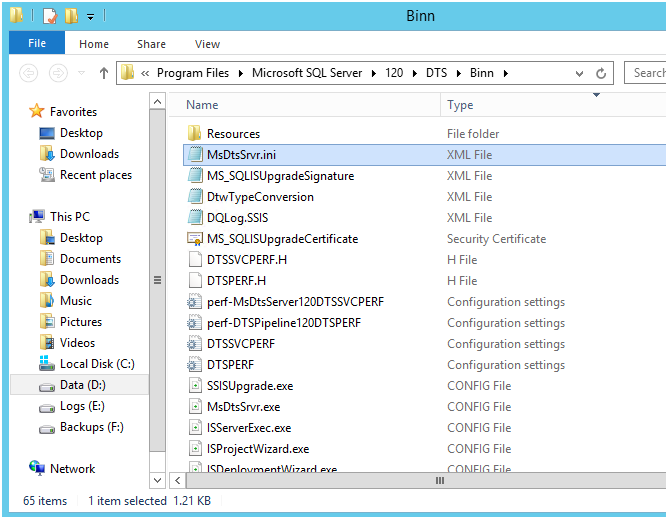Click the navigation pane scroll down arrow

coord(157,480)
